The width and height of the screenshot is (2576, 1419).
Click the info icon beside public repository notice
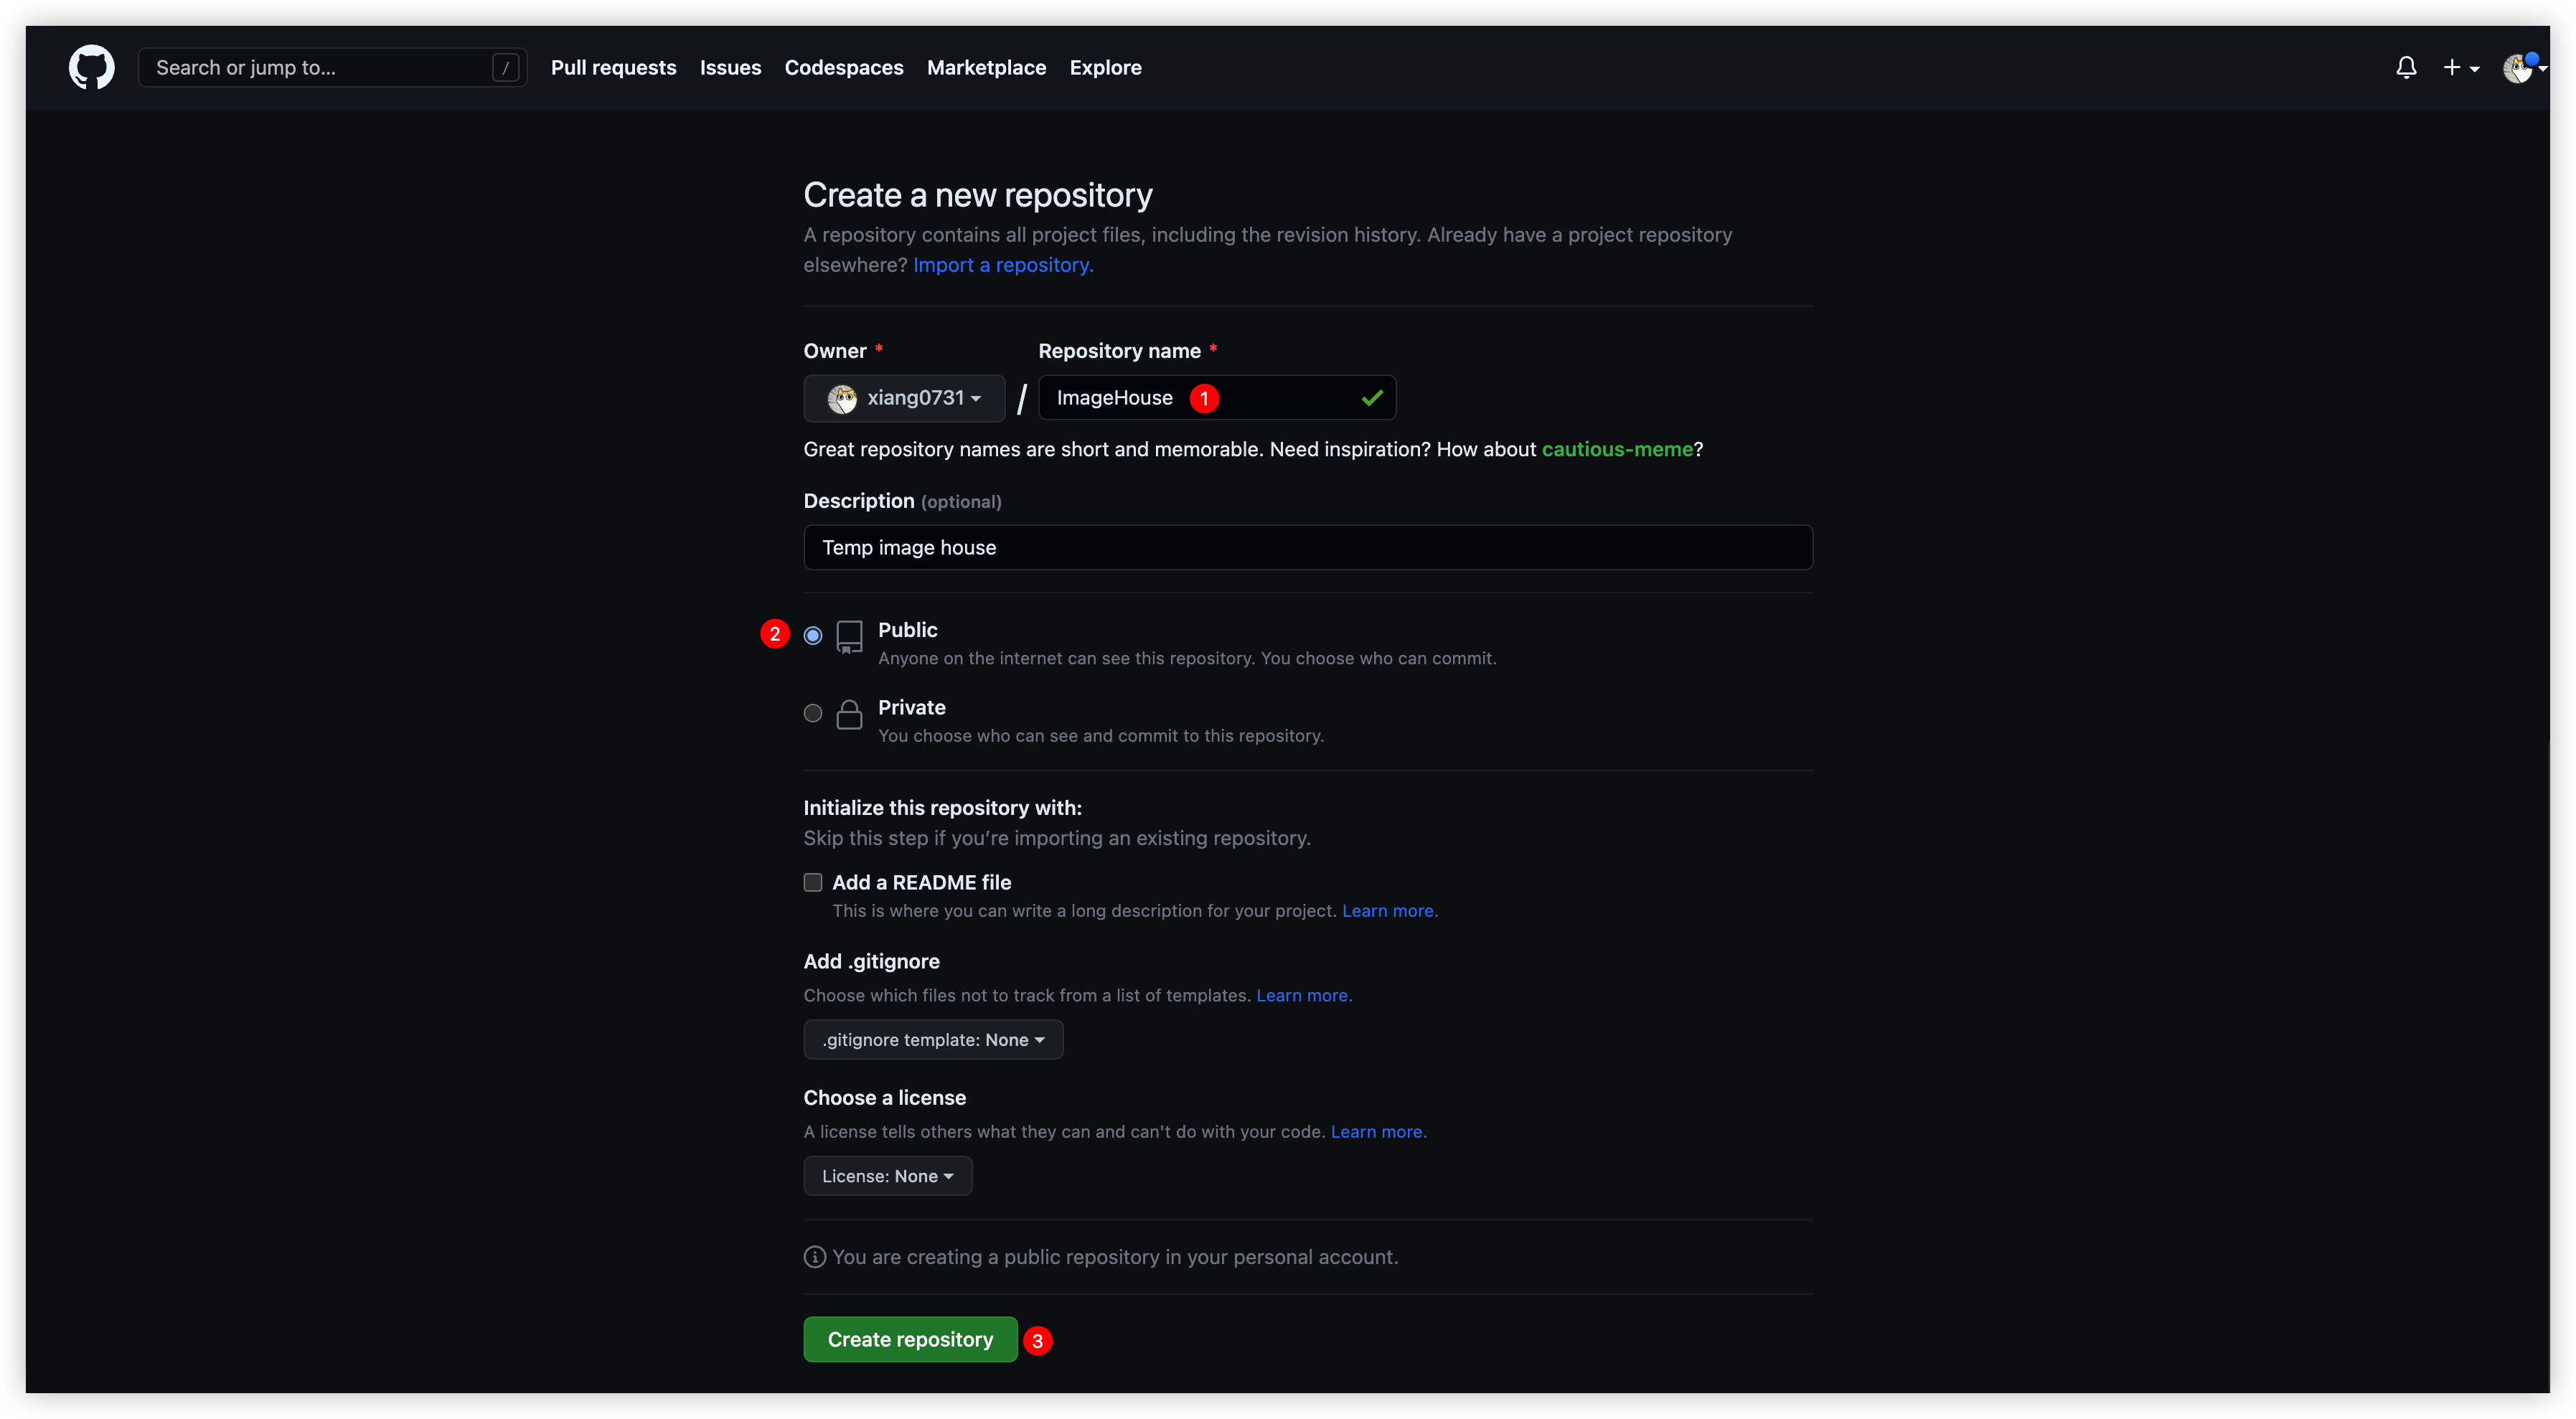coord(814,1257)
